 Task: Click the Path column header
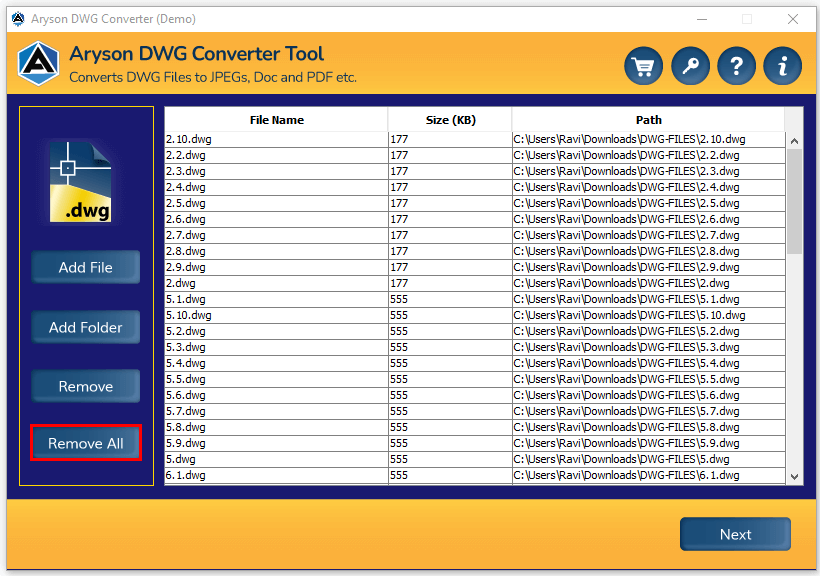648,120
